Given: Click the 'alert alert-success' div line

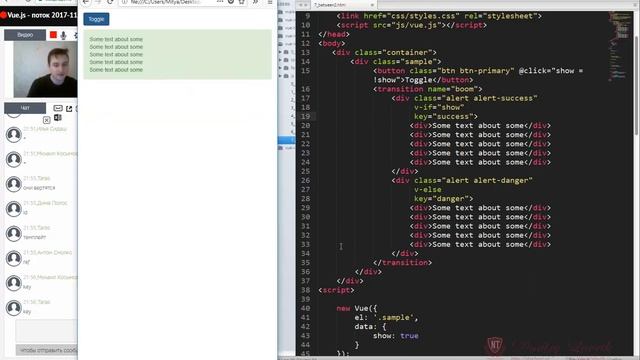Looking at the screenshot, I should 464,98.
